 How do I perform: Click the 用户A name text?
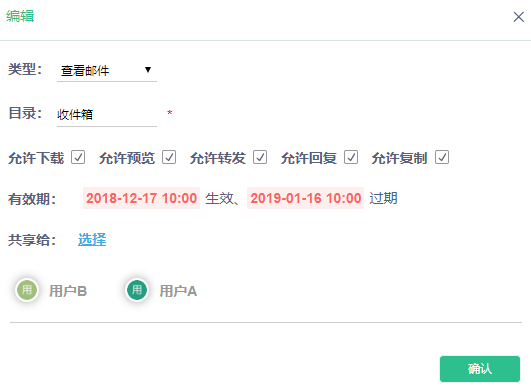pyautogui.click(x=178, y=291)
